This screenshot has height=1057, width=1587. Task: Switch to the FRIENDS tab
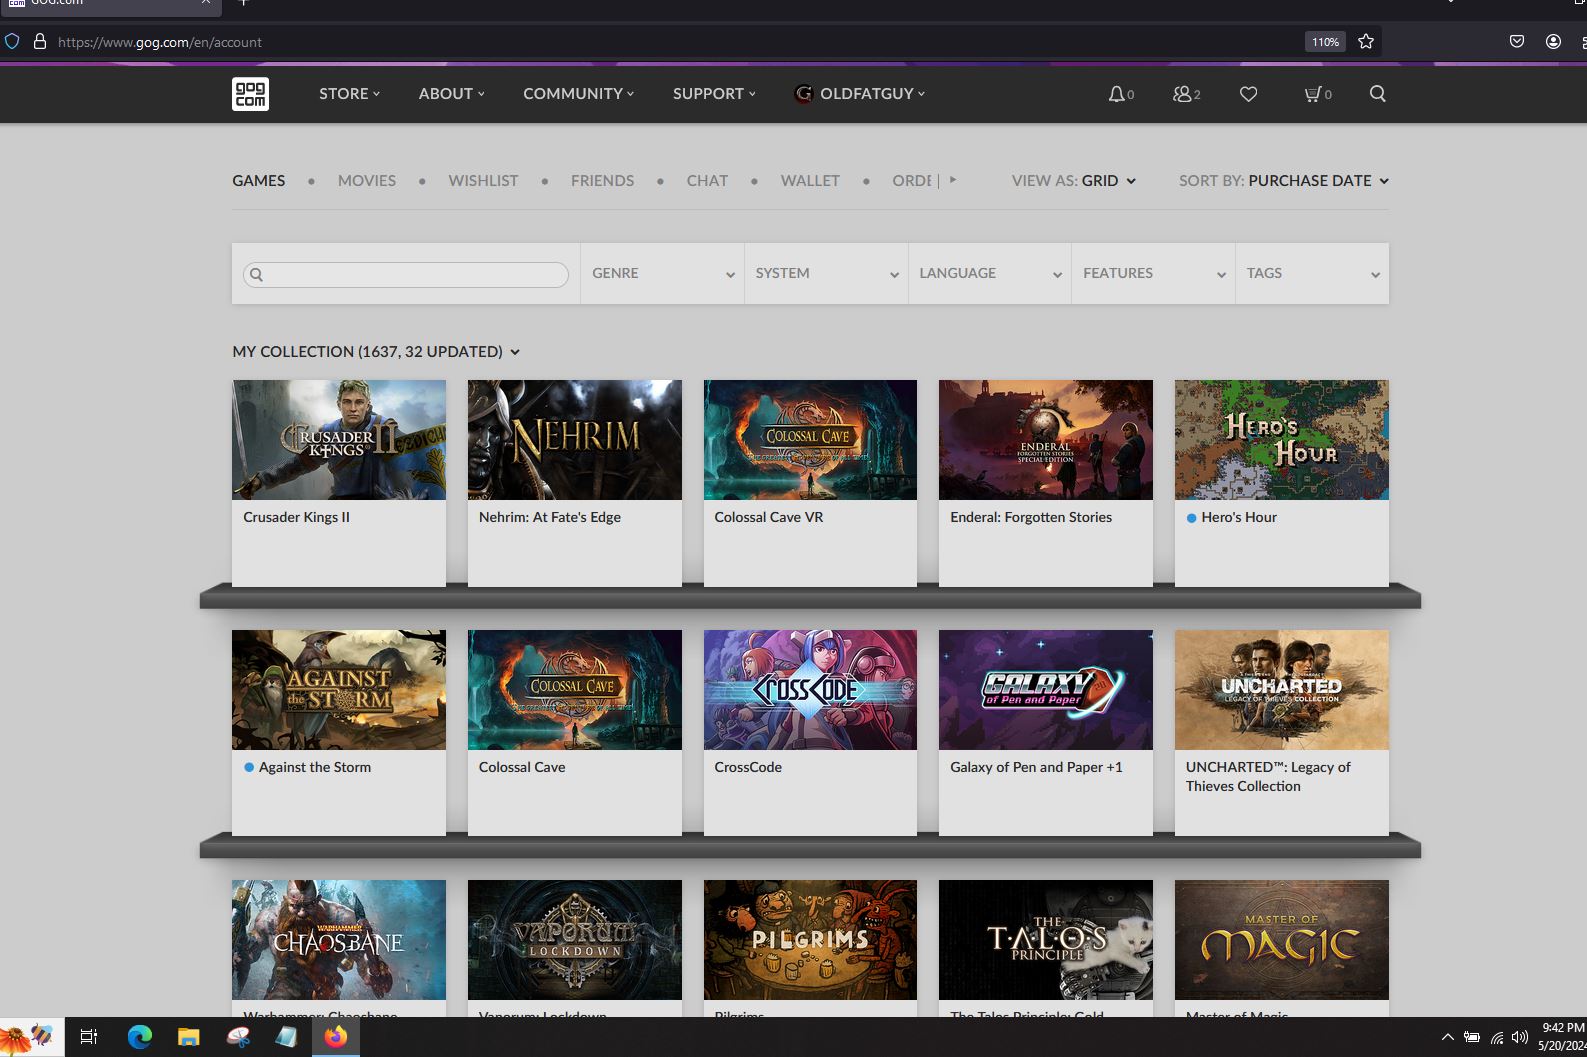pos(602,181)
